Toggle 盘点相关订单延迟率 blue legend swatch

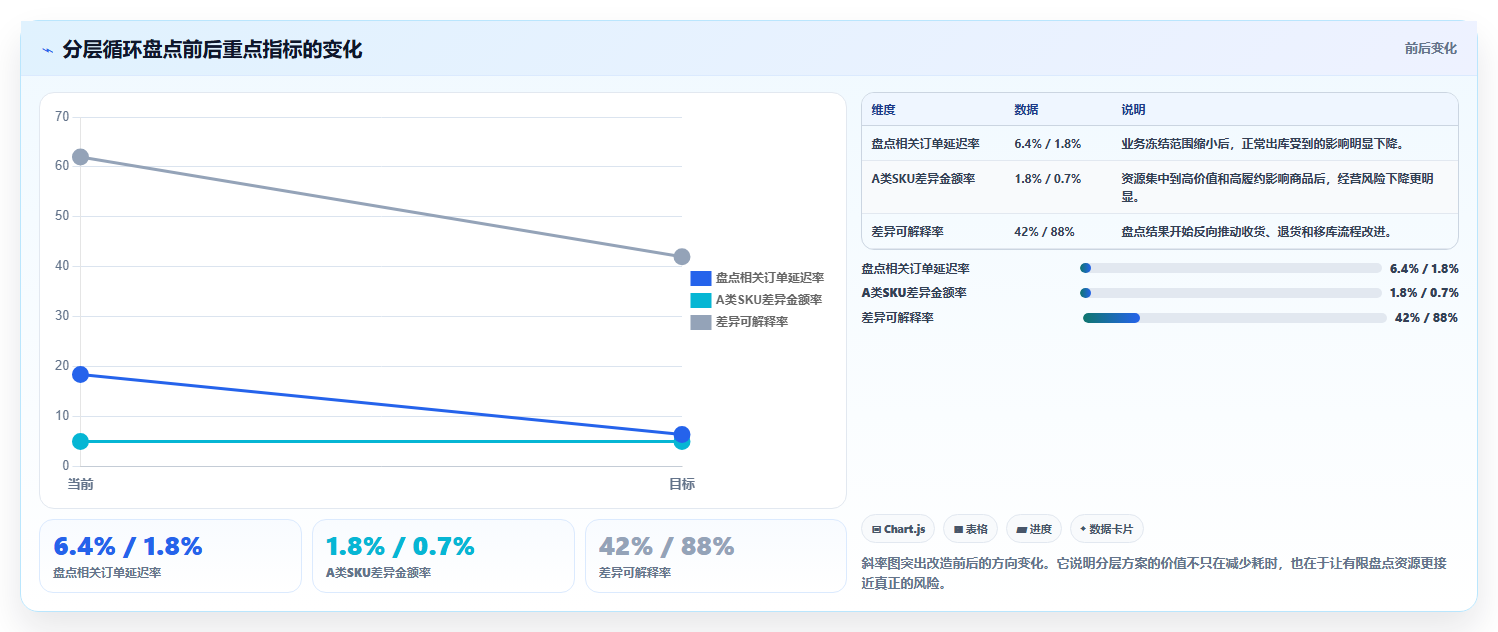coord(700,278)
